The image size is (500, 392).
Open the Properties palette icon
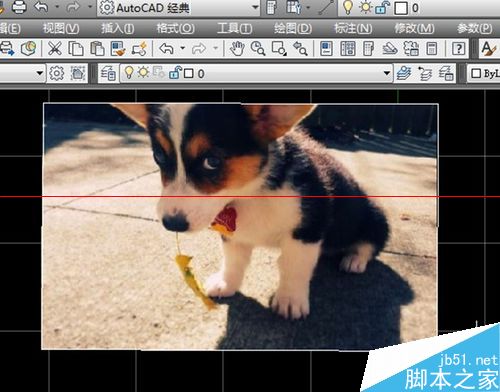tap(326, 49)
